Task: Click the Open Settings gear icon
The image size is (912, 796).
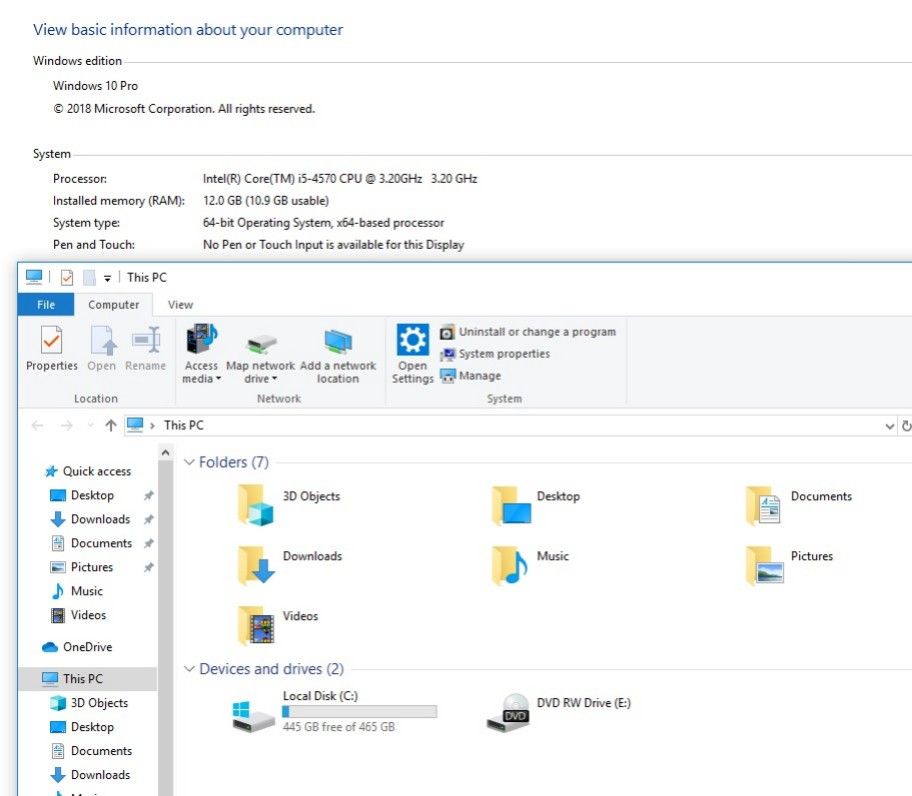Action: coord(412,341)
